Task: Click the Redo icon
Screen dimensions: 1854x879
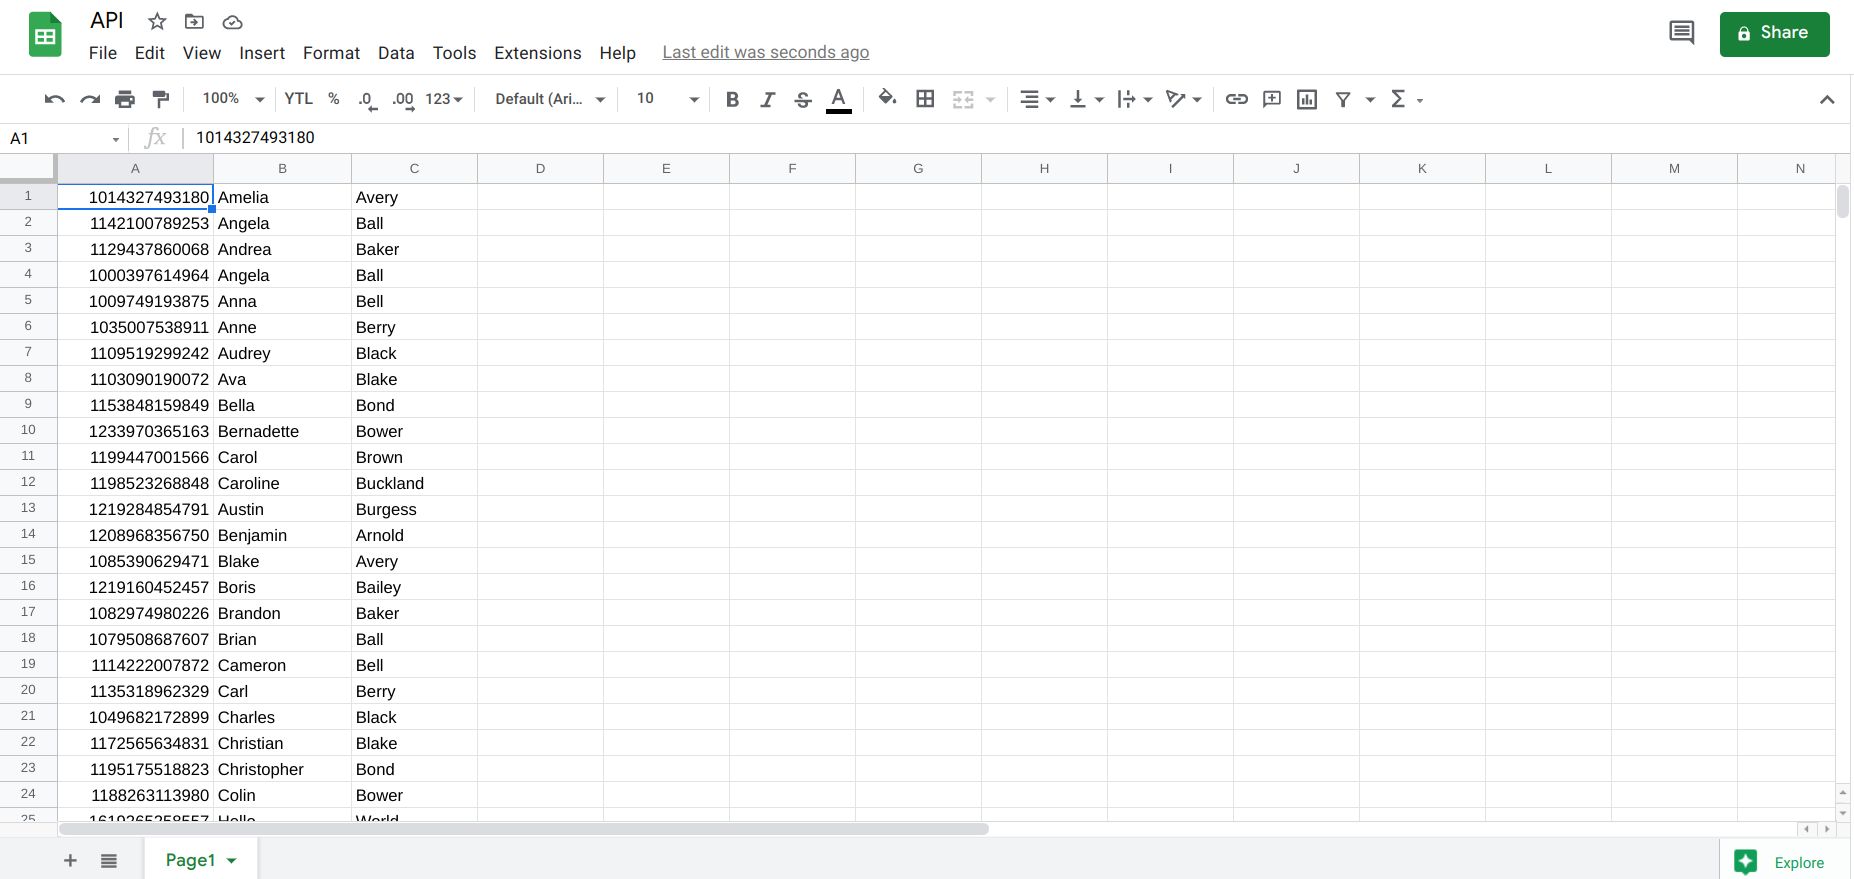Action: point(90,99)
